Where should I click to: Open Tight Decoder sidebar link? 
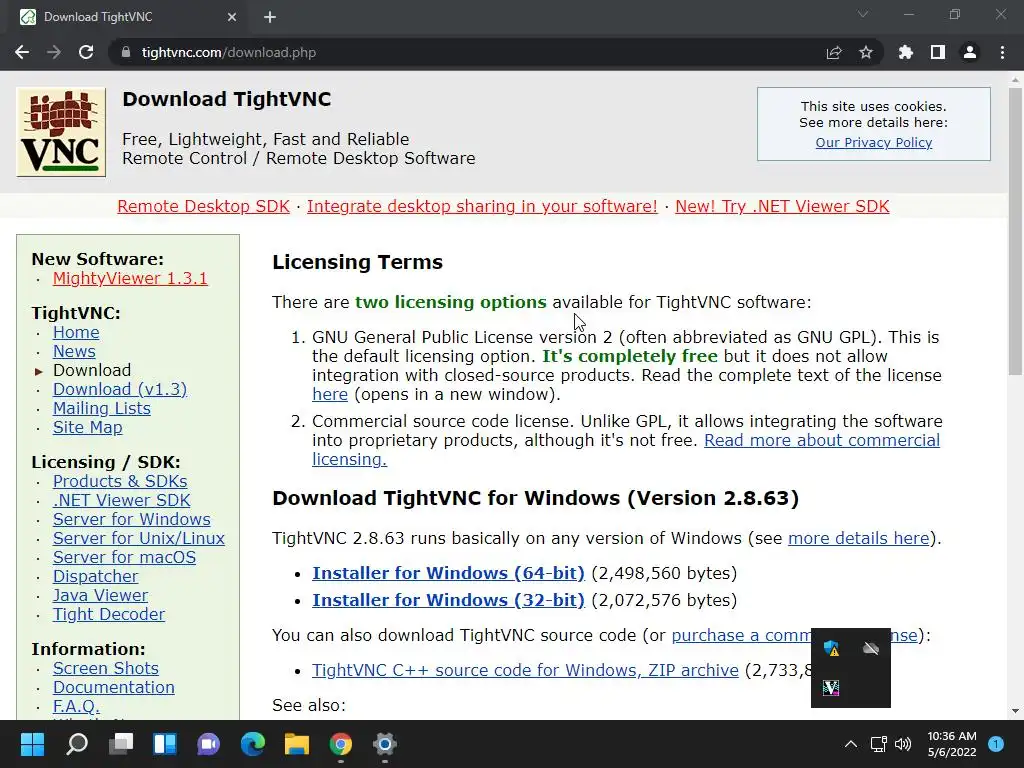(108, 614)
